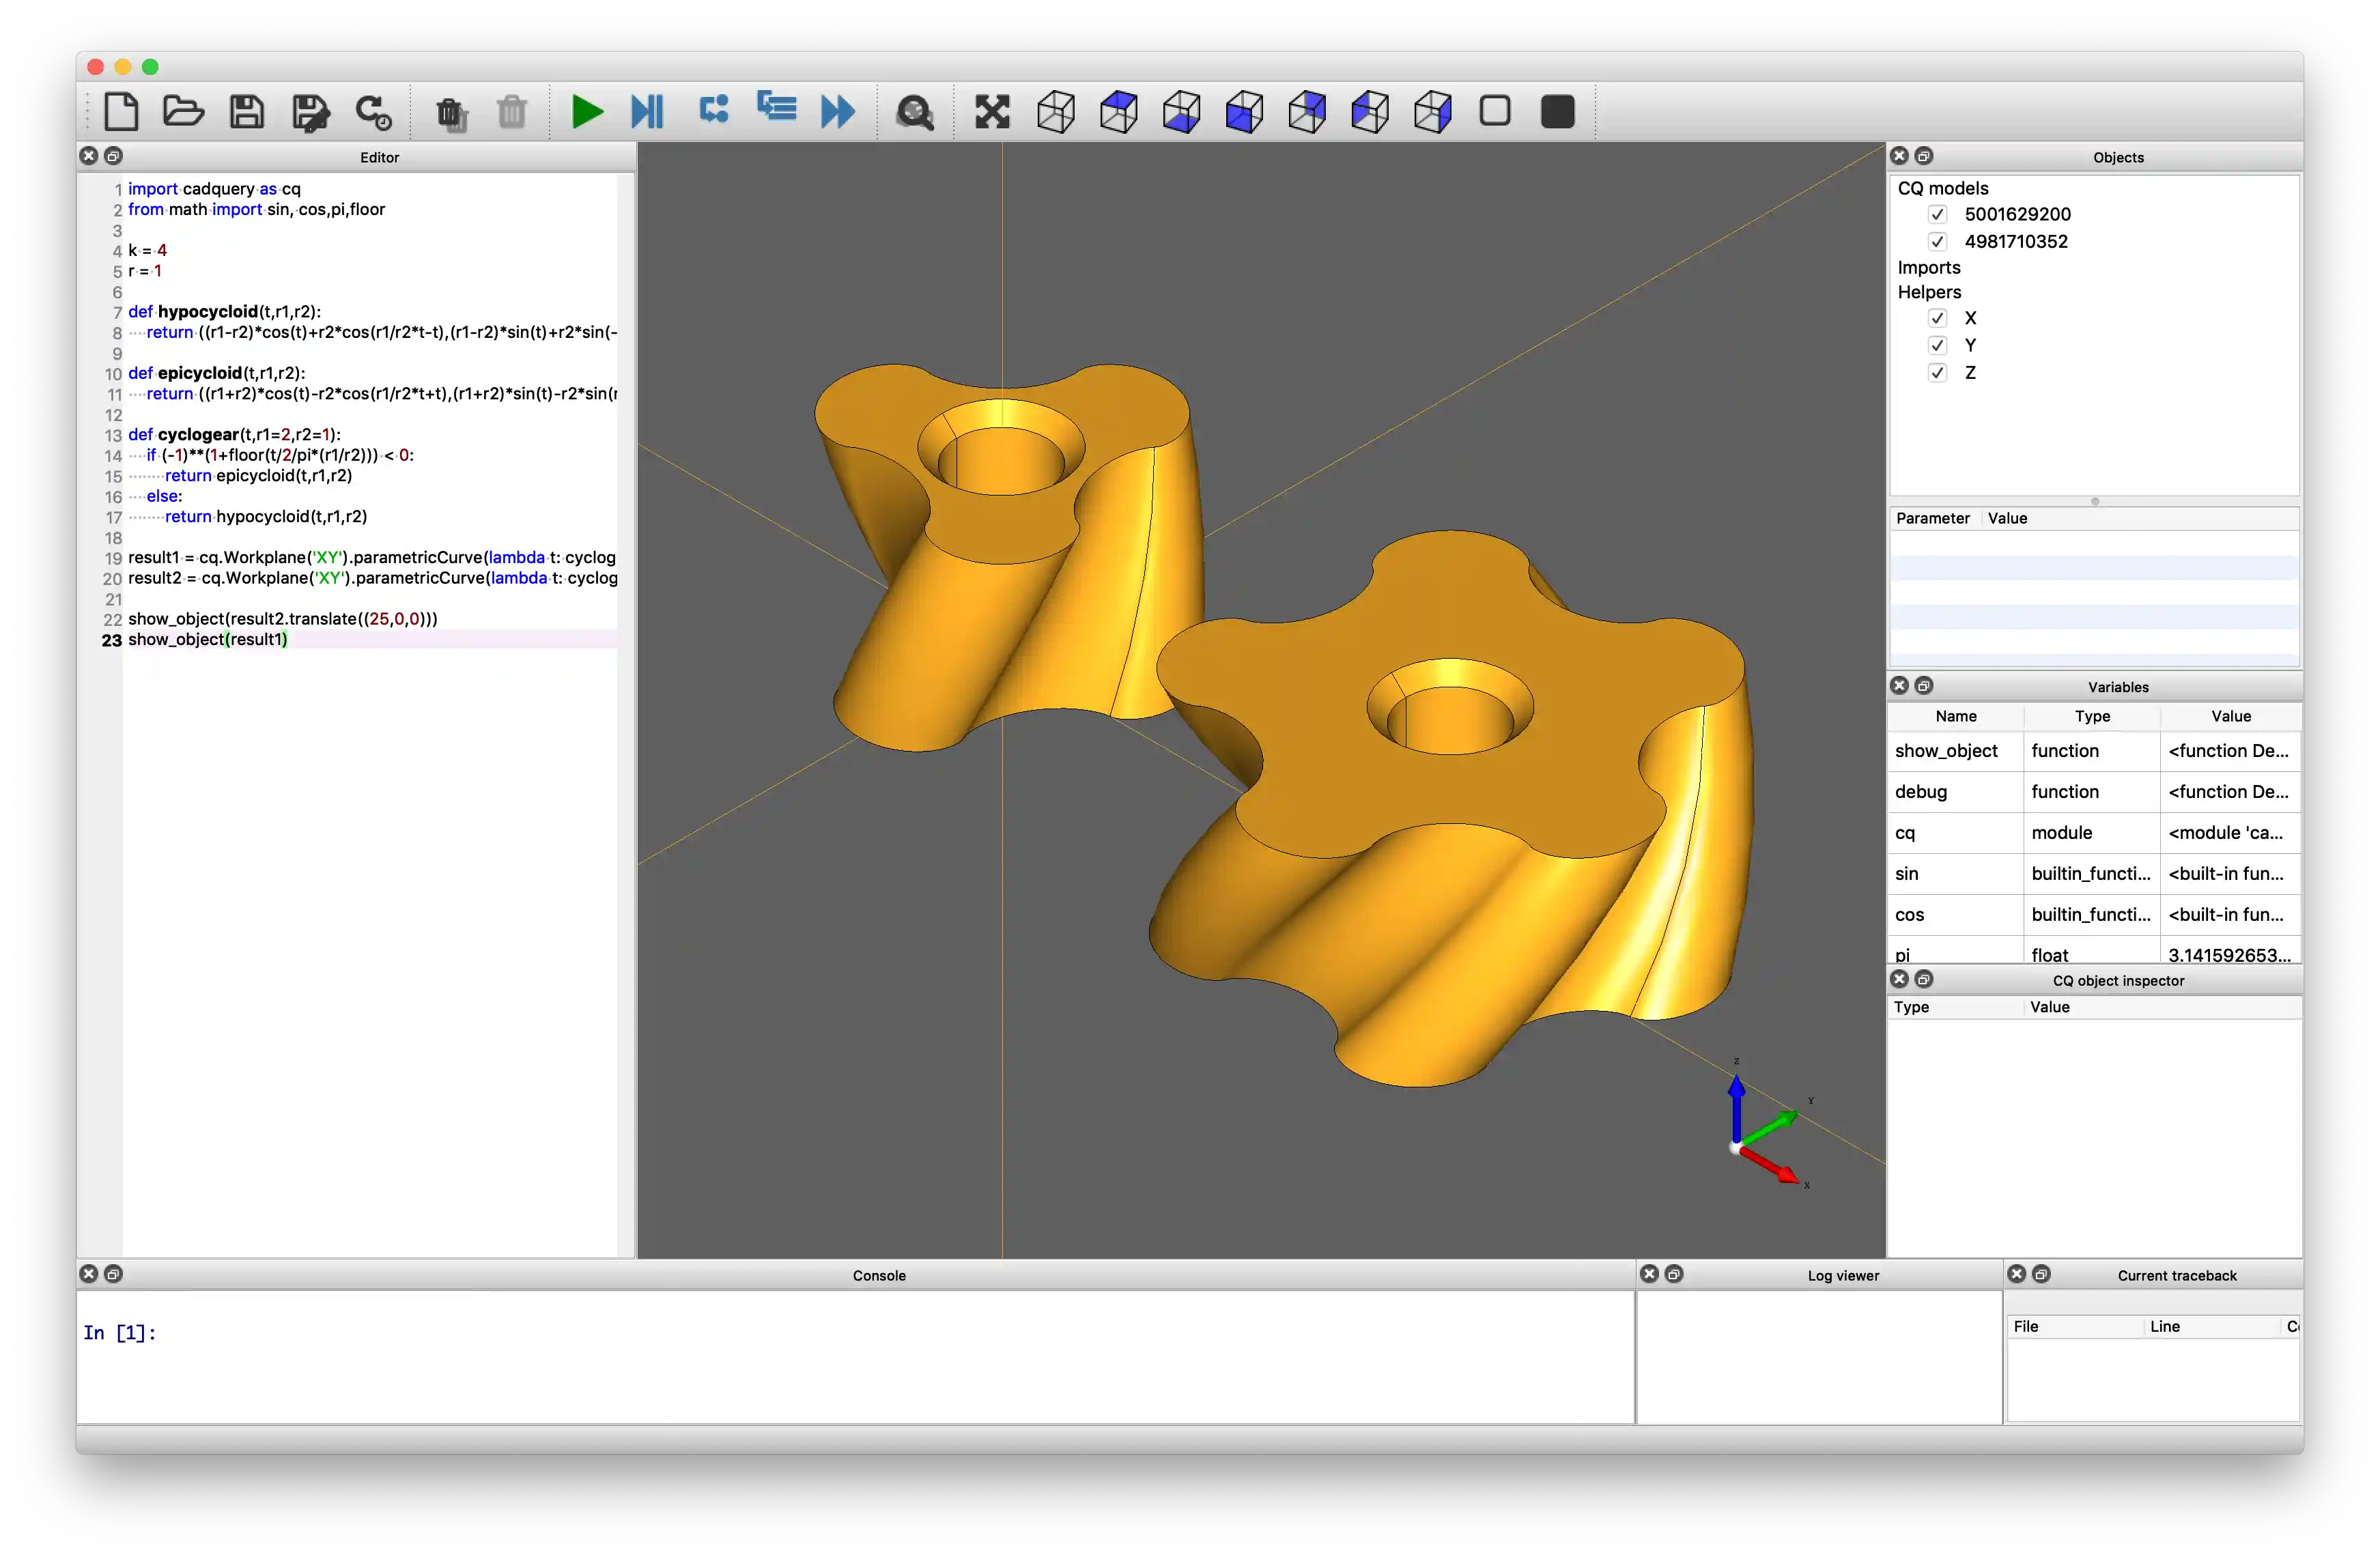Start the debugger with the Debug icon
This screenshot has width=2380, height=1555.
pos(647,112)
